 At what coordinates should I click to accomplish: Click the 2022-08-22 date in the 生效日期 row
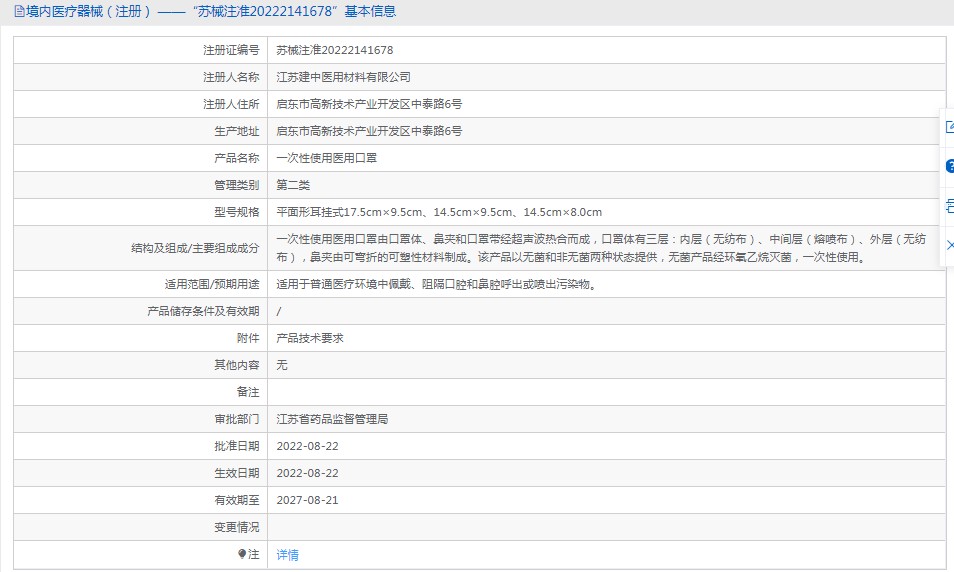pyautogui.click(x=307, y=473)
